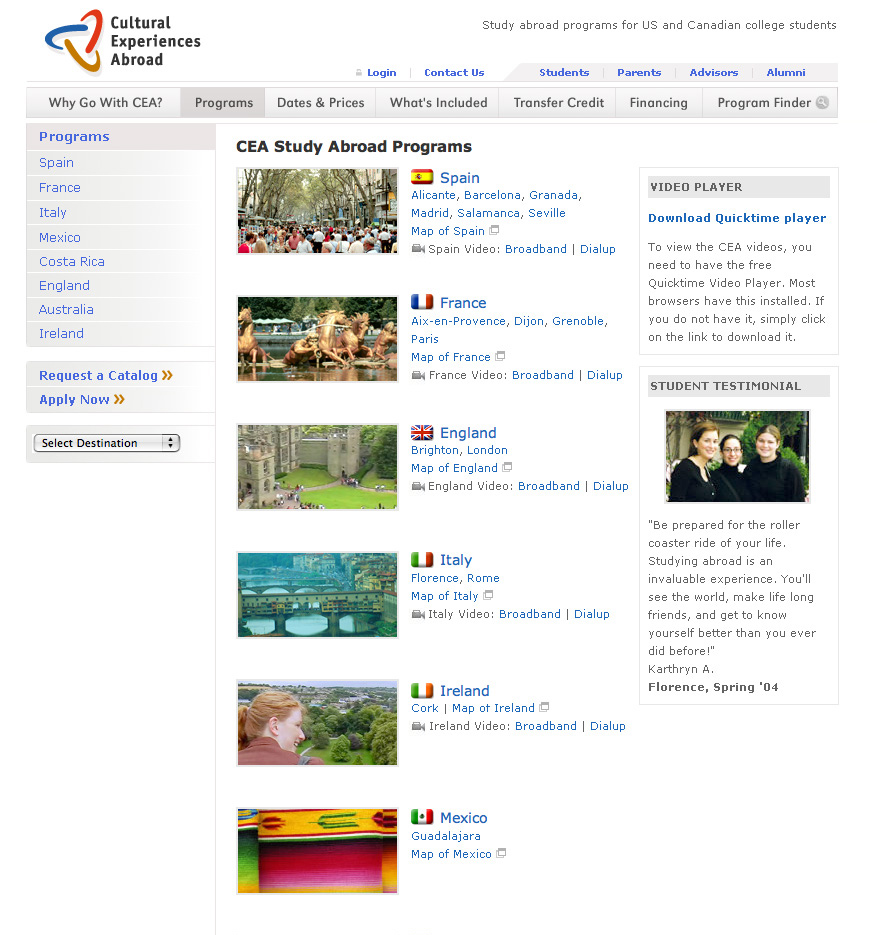Click the student testimonial photo
This screenshot has height=935, width=877.
(737, 456)
